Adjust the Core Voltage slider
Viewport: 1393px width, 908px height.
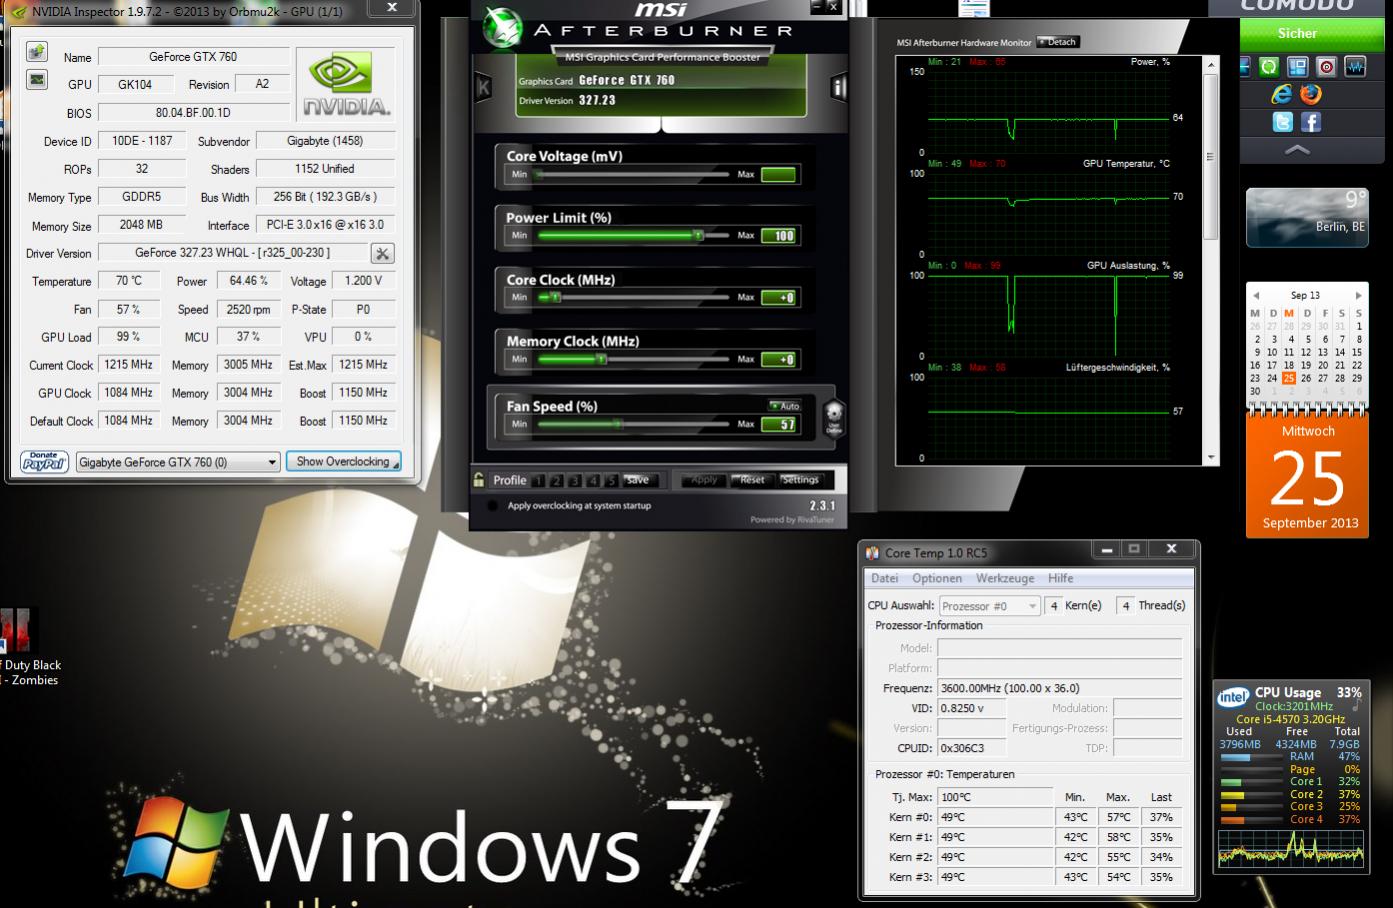coord(632,175)
